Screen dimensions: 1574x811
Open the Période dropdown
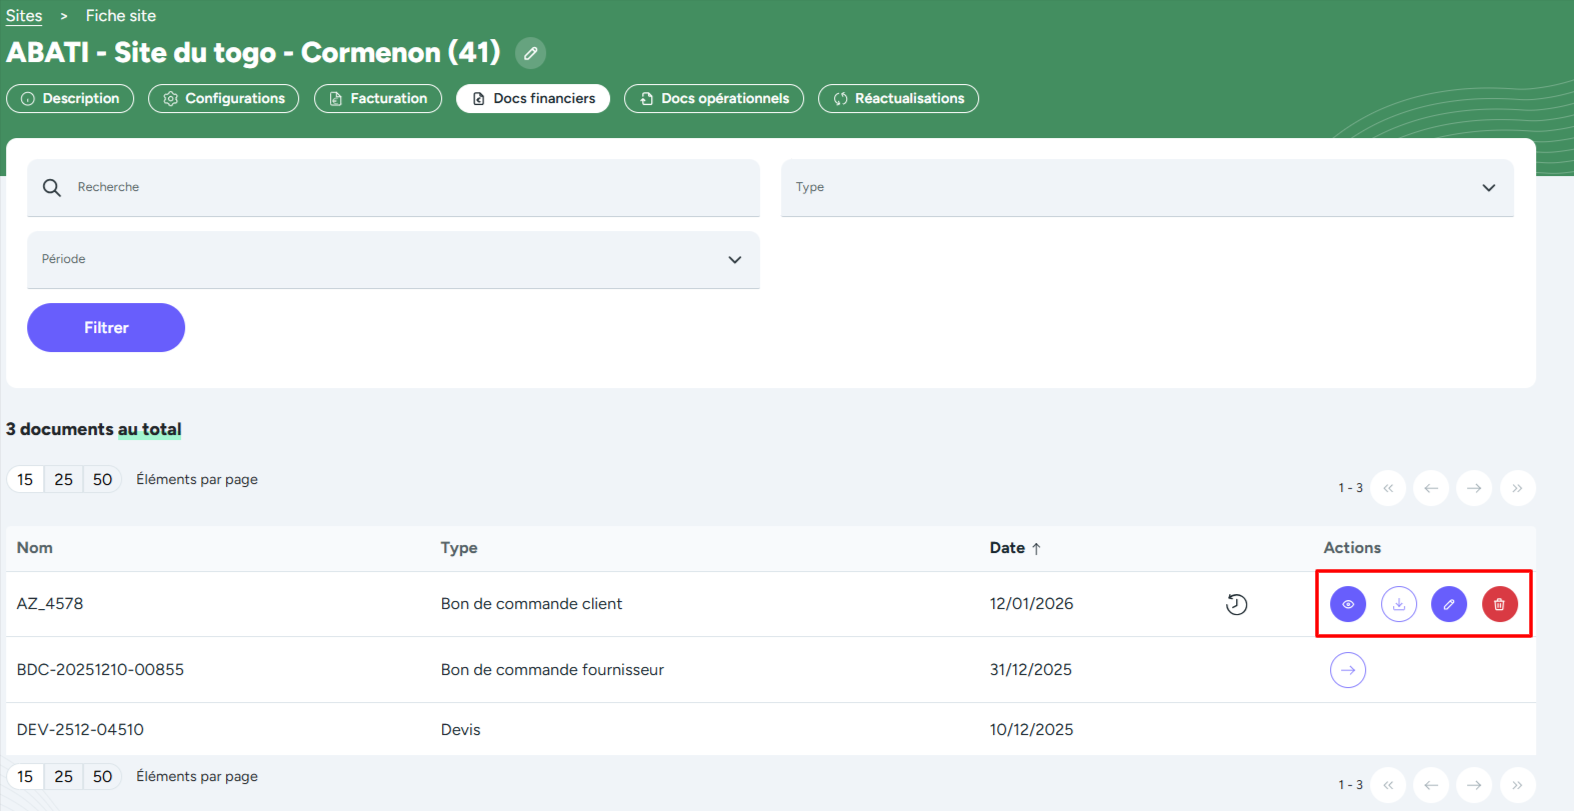(x=734, y=260)
